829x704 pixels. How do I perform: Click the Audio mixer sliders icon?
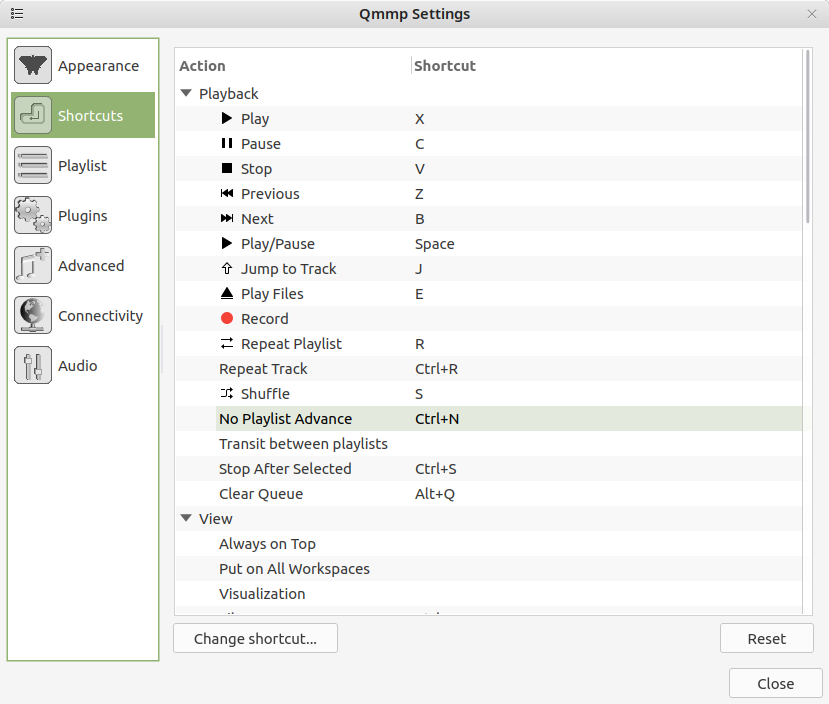(x=33, y=365)
